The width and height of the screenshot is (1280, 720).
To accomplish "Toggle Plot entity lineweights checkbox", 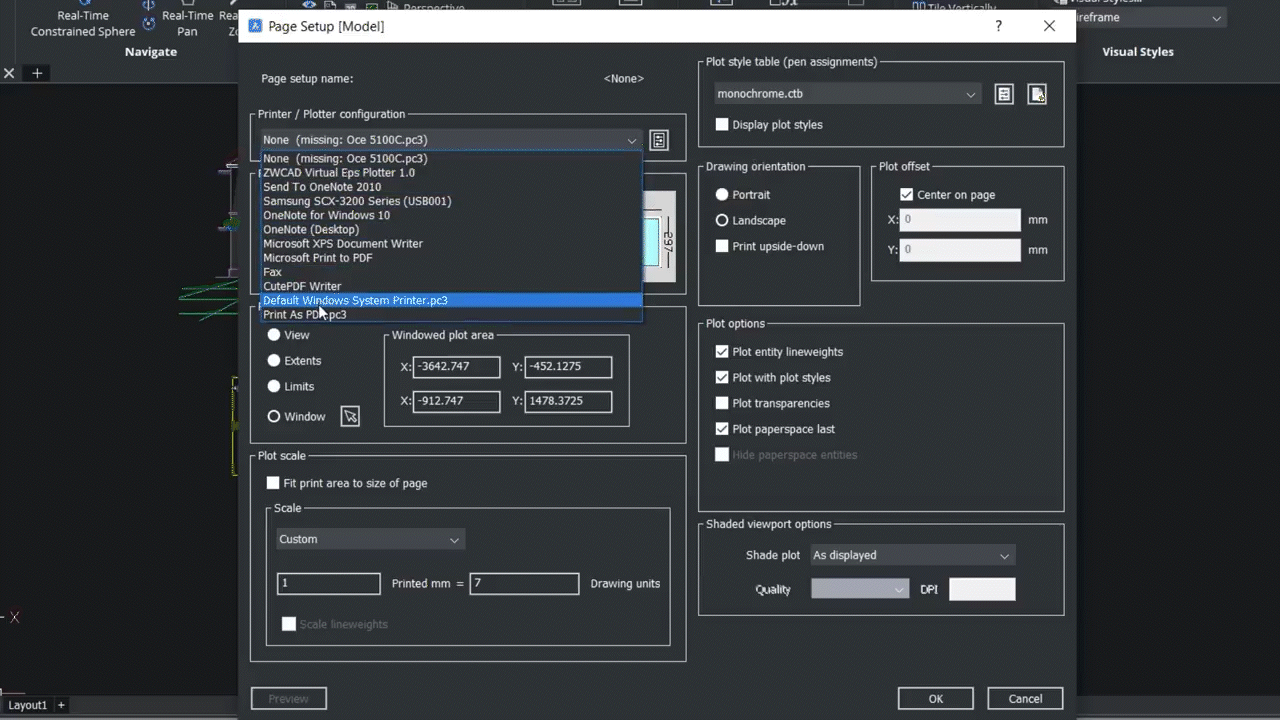I will (722, 352).
